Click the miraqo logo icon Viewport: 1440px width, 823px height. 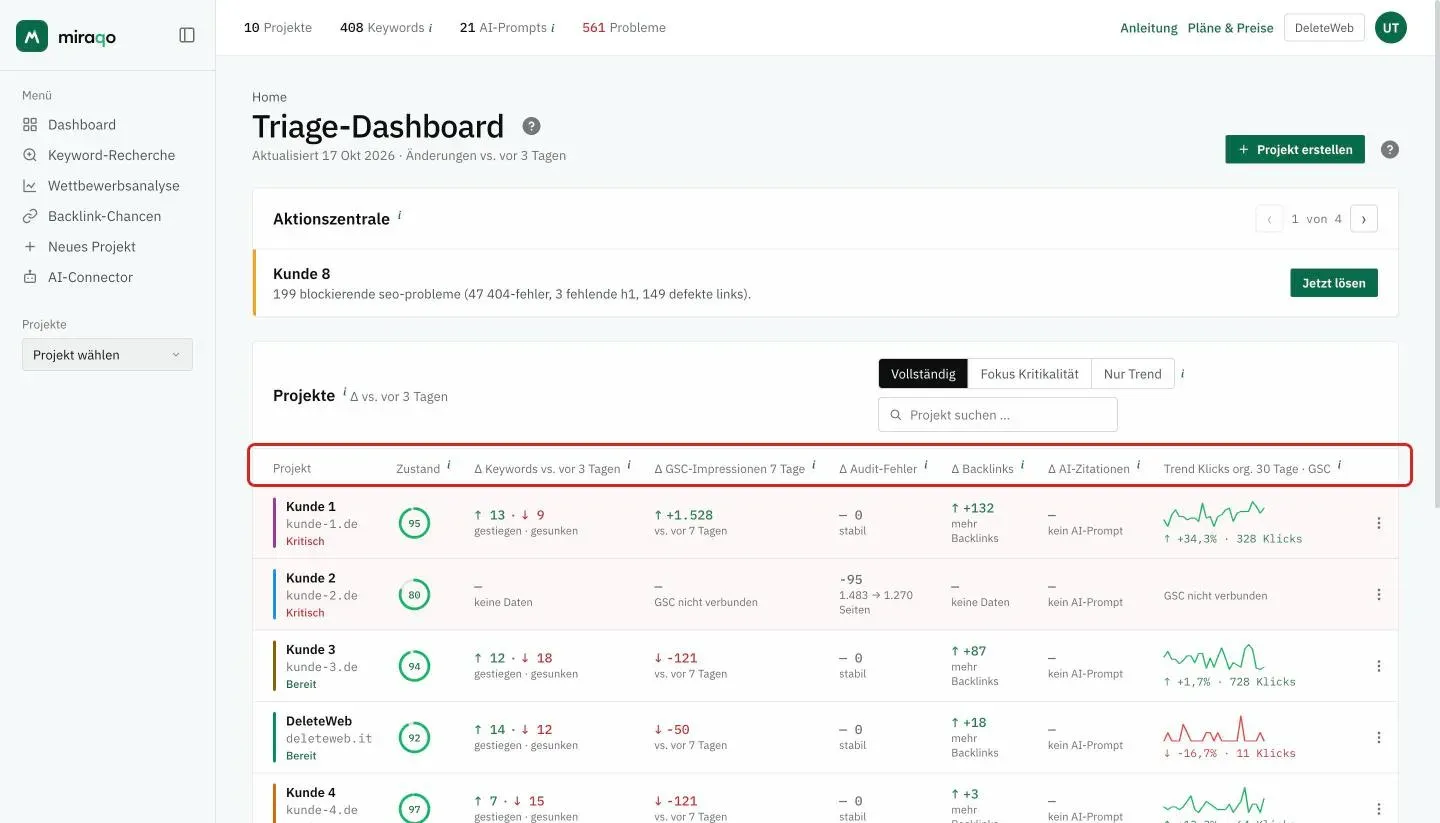[x=32, y=36]
